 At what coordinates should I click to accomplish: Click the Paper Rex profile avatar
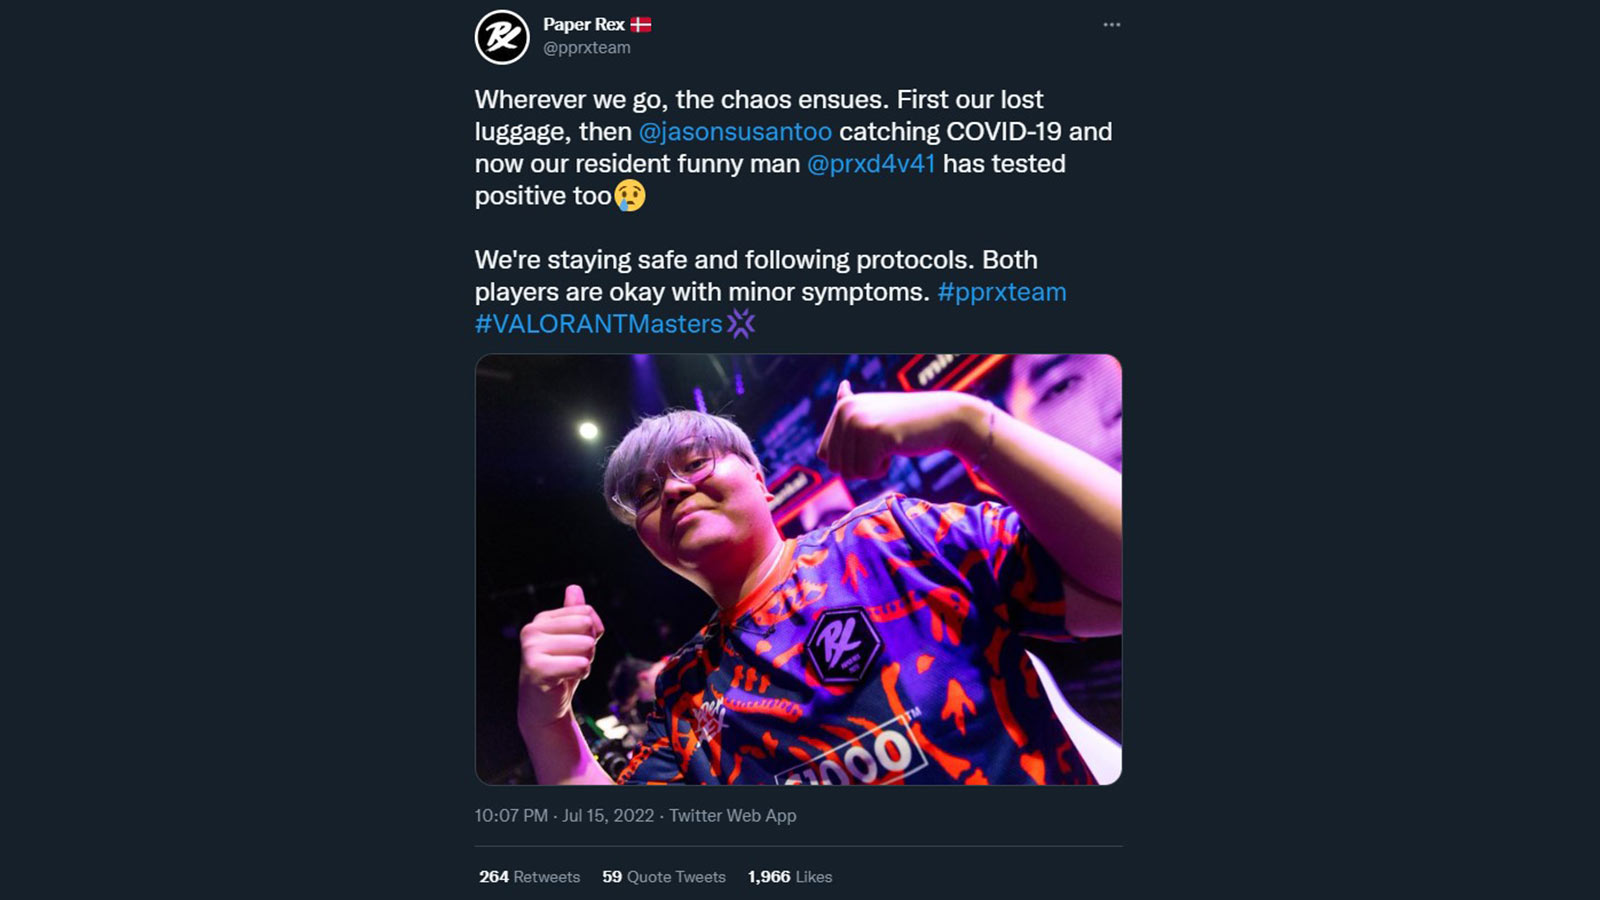(502, 38)
